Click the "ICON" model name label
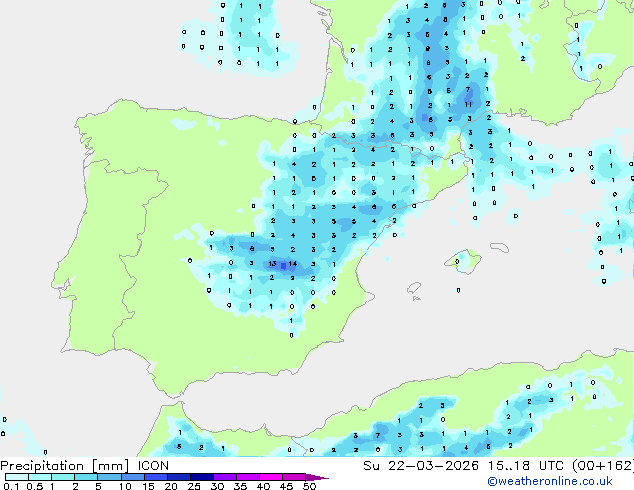 153,466
